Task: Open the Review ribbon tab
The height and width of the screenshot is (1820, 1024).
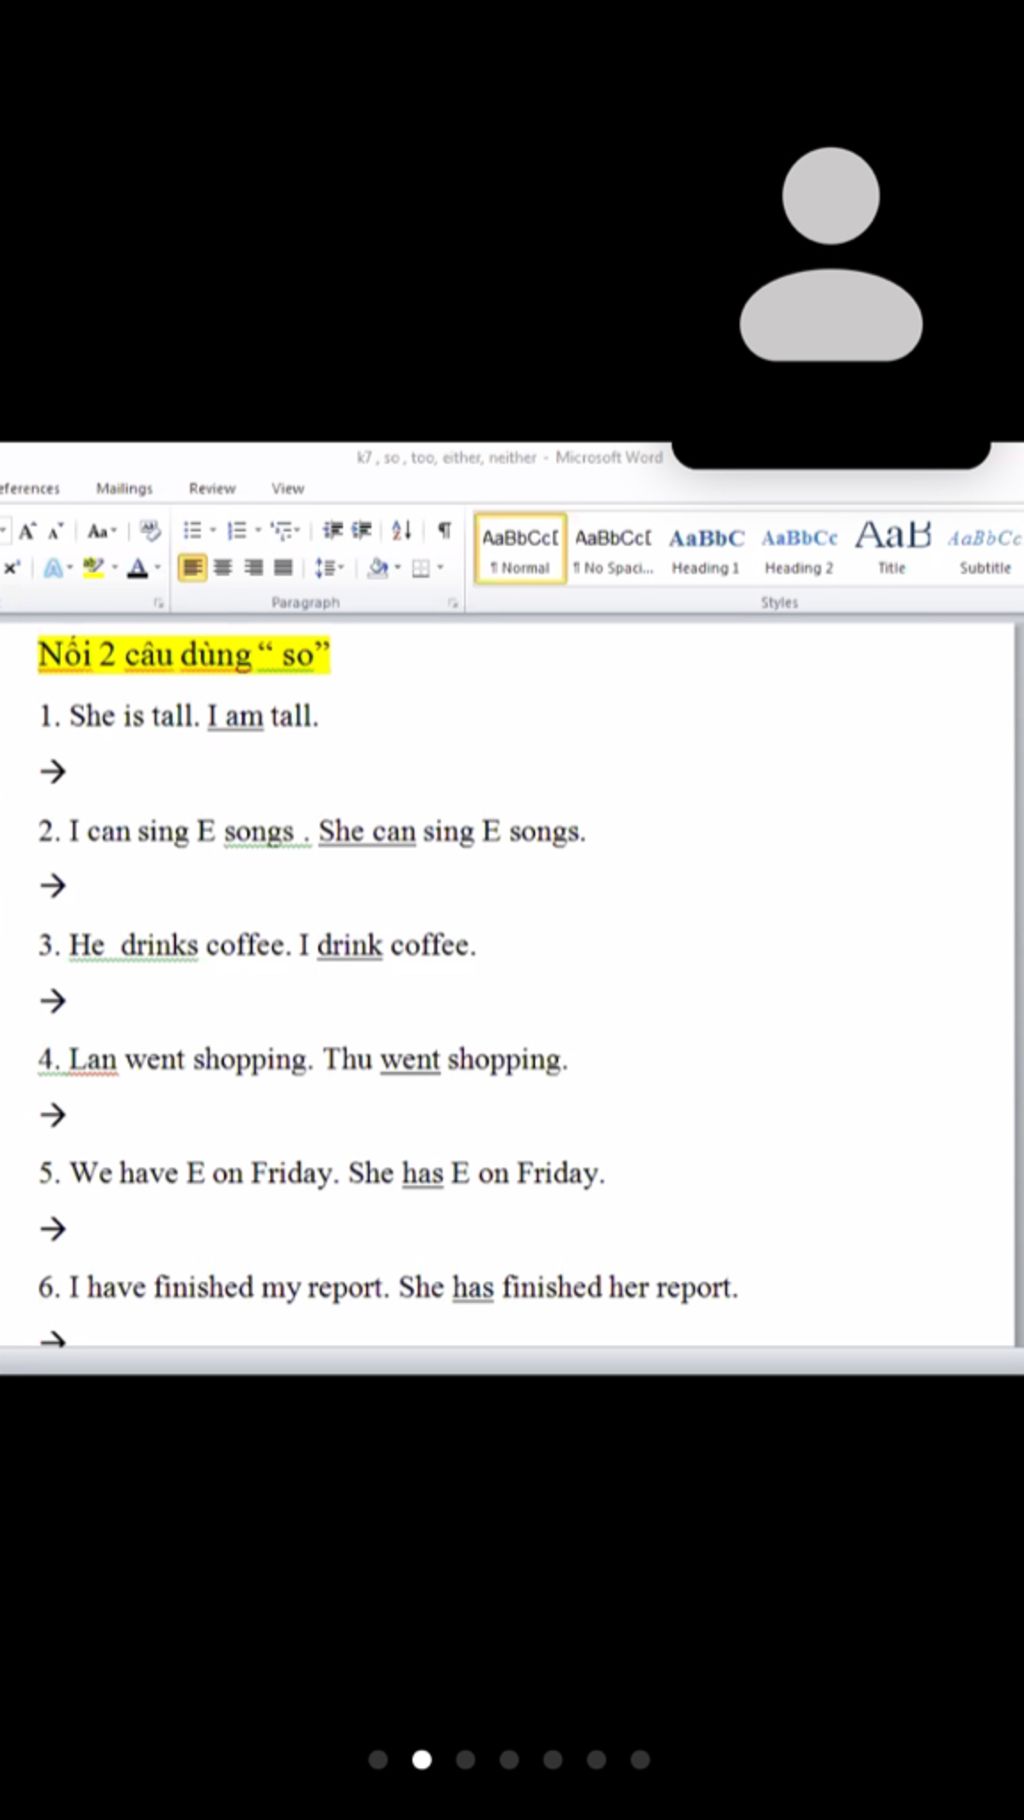Action: coord(212,488)
